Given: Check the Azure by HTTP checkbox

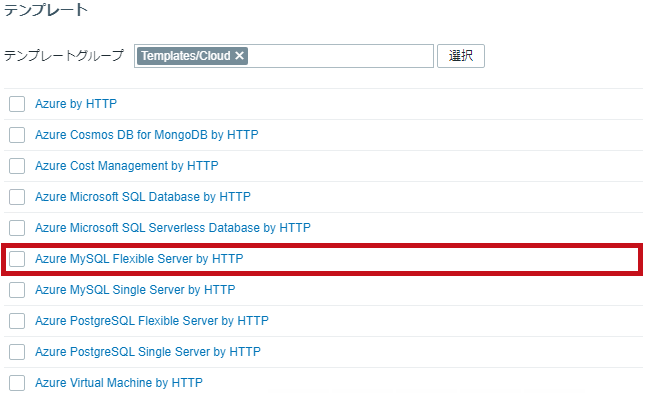Looking at the screenshot, I should tap(17, 104).
